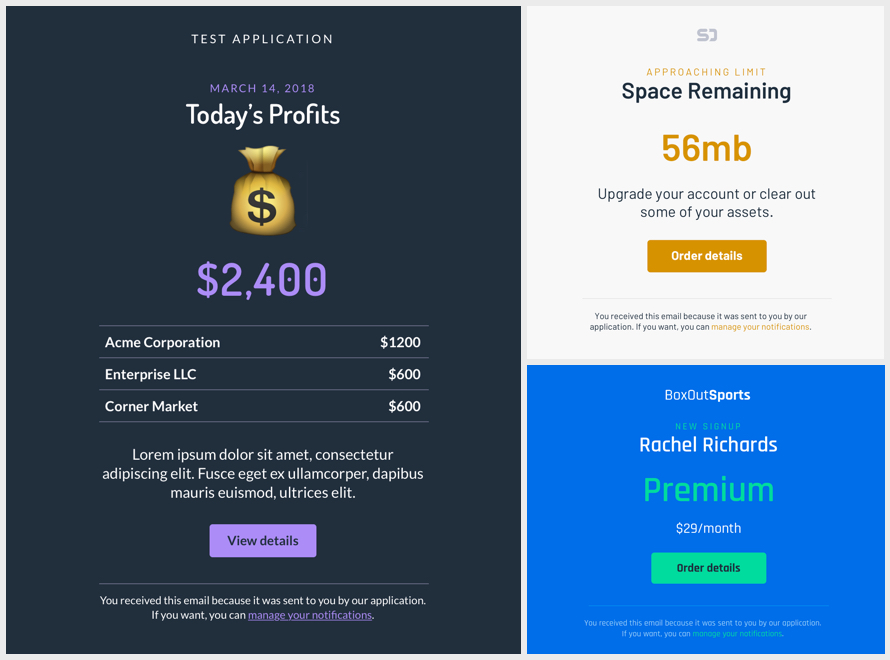This screenshot has width=890, height=660.
Task: Click the BoxOutSports logo
Action: click(707, 395)
